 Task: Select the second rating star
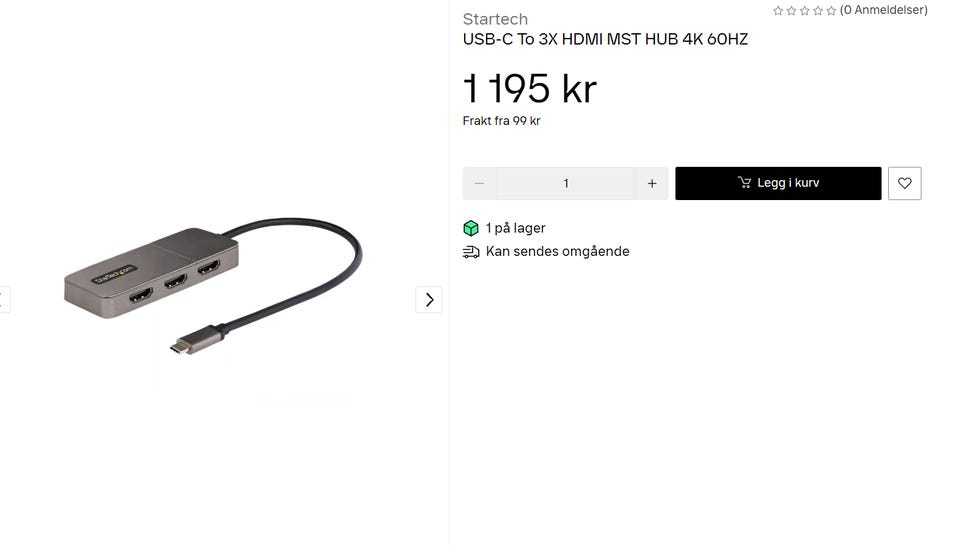point(791,10)
